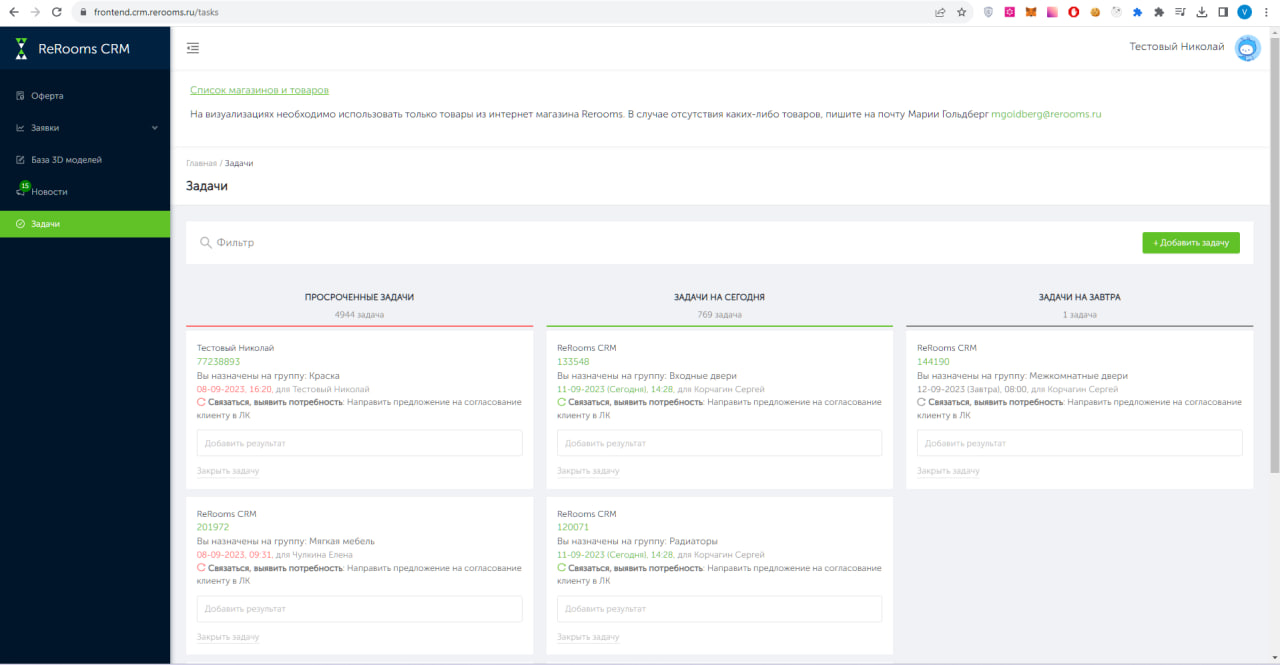Image resolution: width=1280 pixels, height=665 pixels.
Task: Click status icon on task 77238893
Action: click(x=201, y=402)
